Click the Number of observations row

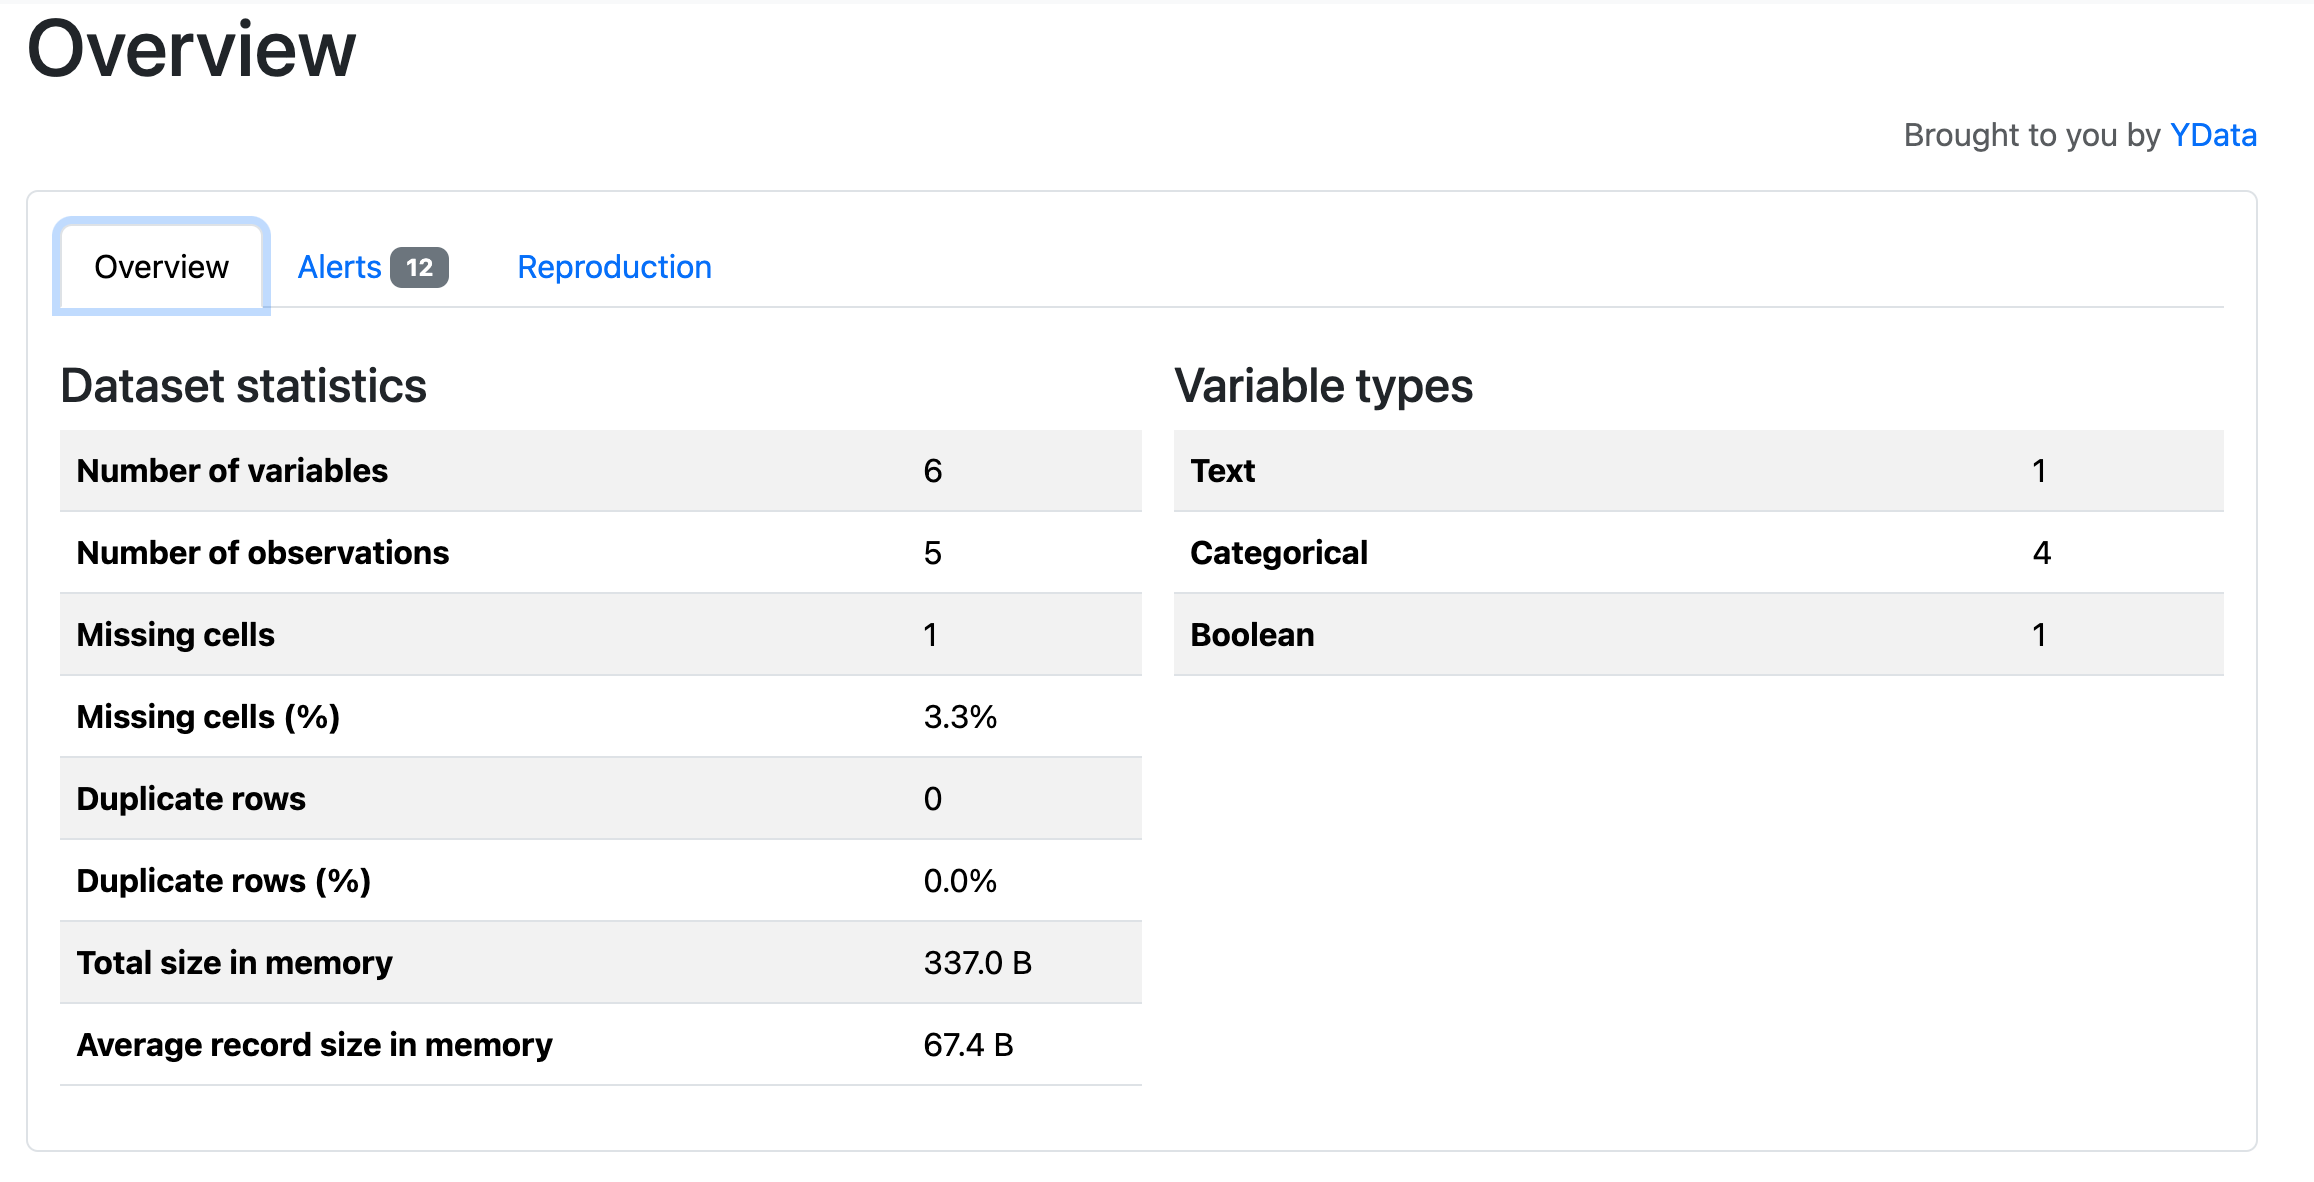(600, 553)
